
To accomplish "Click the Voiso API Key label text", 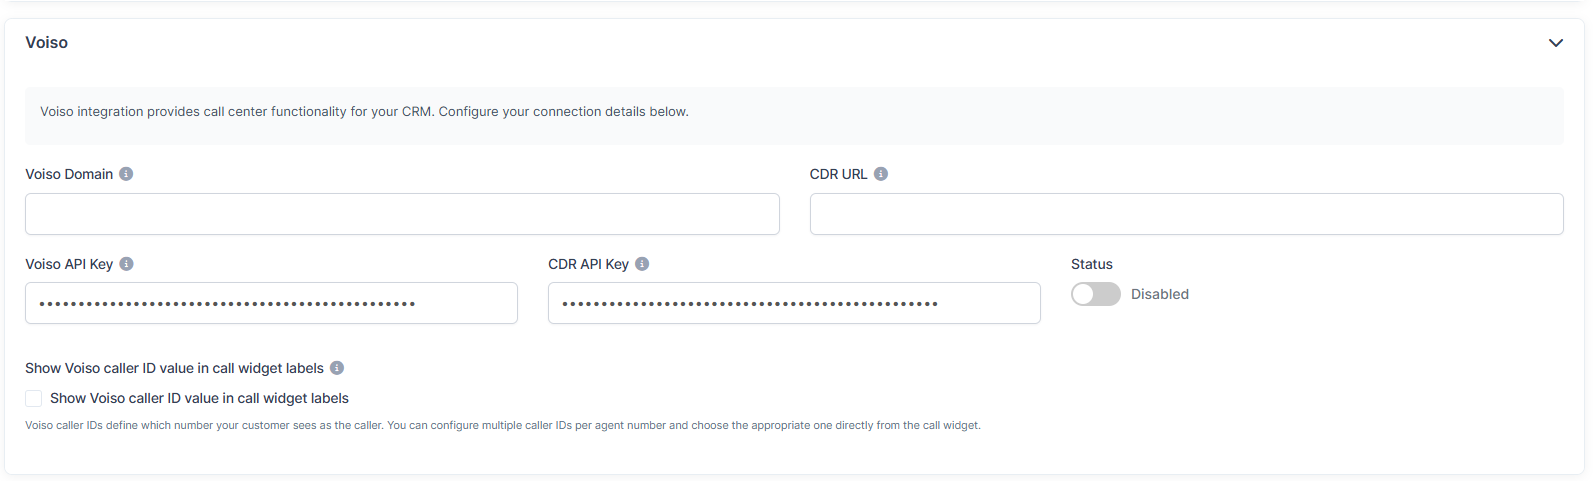I will 69,264.
